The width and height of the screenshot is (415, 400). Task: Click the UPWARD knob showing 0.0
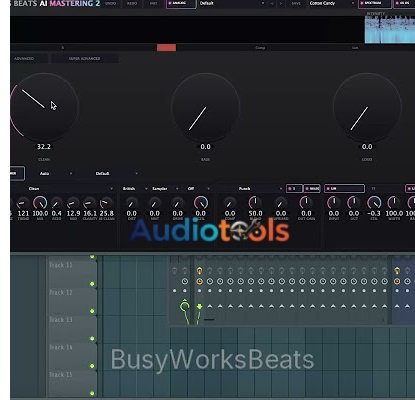pyautogui.click(x=281, y=203)
